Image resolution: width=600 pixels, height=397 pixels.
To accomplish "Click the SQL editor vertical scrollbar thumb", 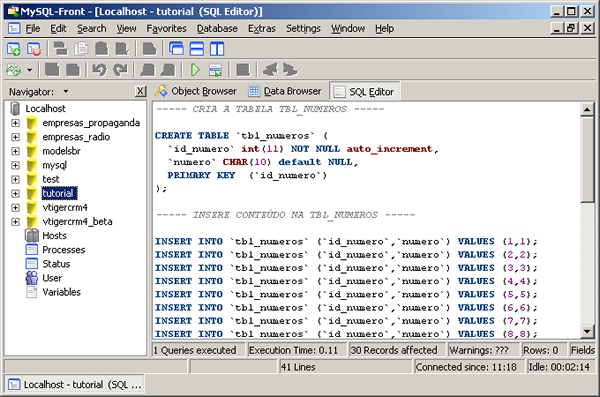I will coord(587,159).
